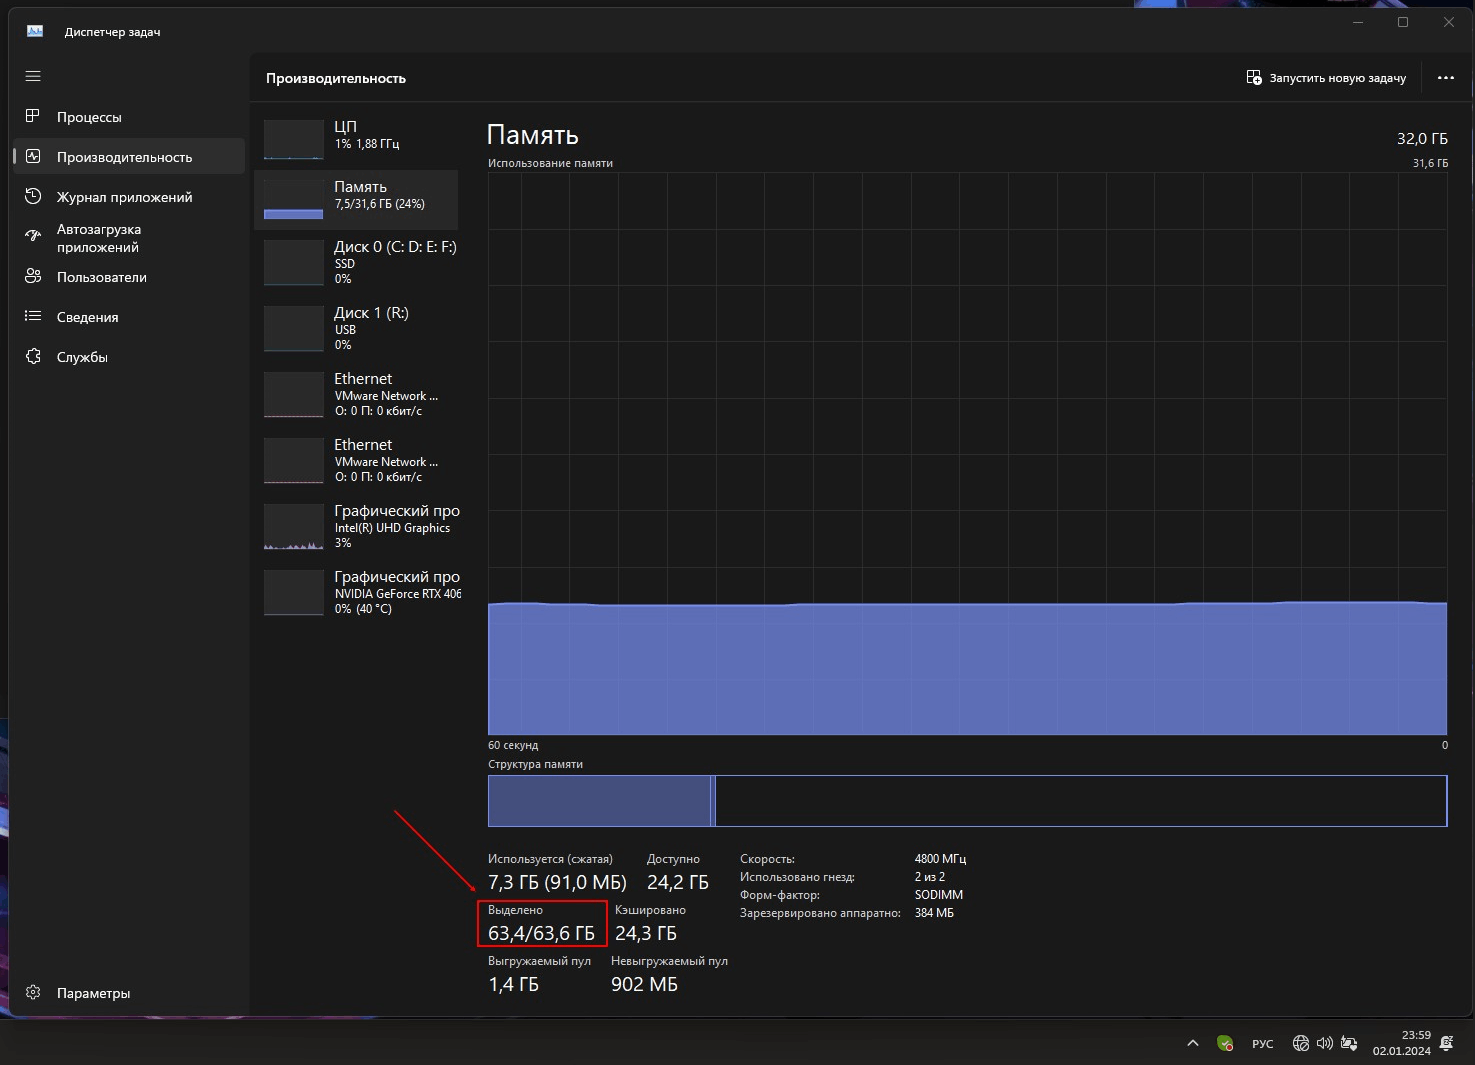Click the Processes sidebar icon

pyautogui.click(x=33, y=116)
